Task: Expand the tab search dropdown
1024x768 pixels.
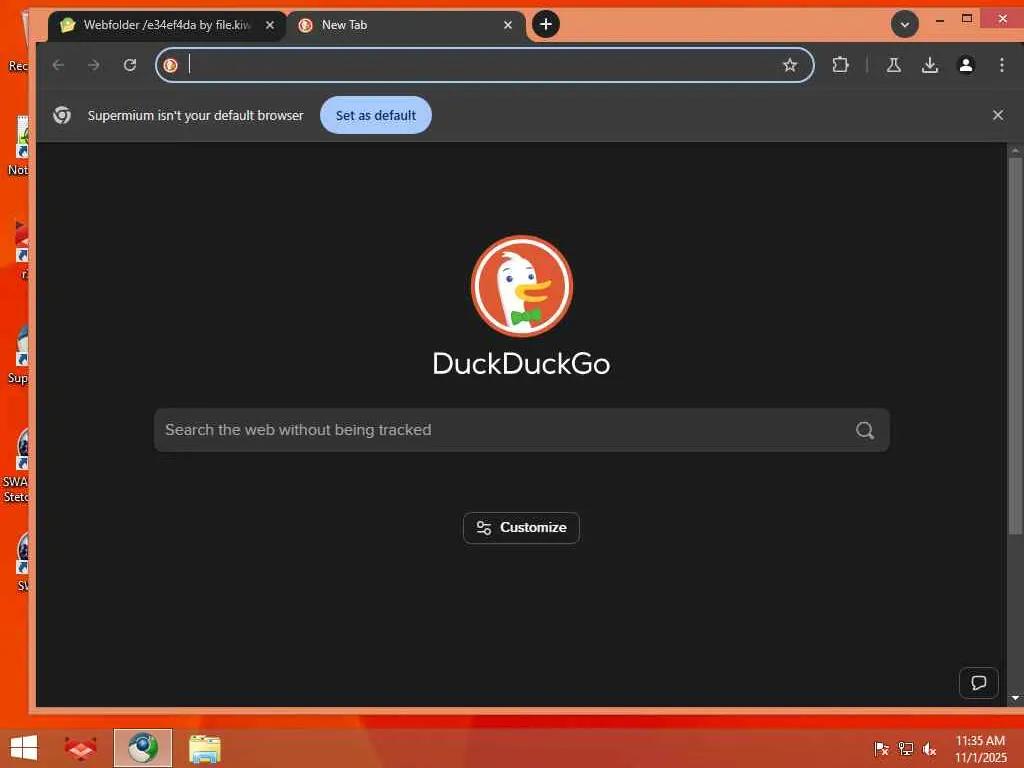Action: point(905,25)
